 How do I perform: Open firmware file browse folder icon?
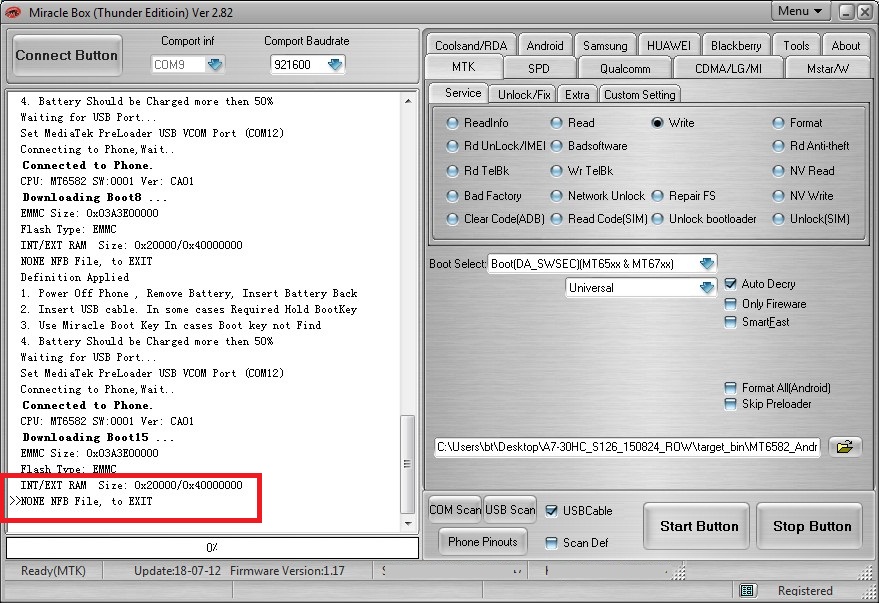(x=844, y=447)
